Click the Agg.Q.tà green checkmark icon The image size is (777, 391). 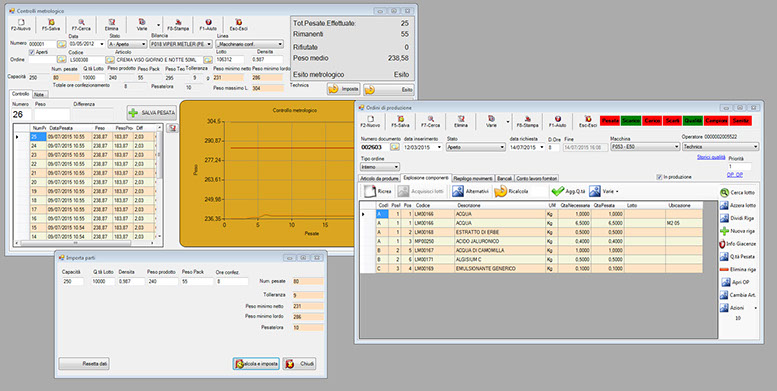pos(558,191)
